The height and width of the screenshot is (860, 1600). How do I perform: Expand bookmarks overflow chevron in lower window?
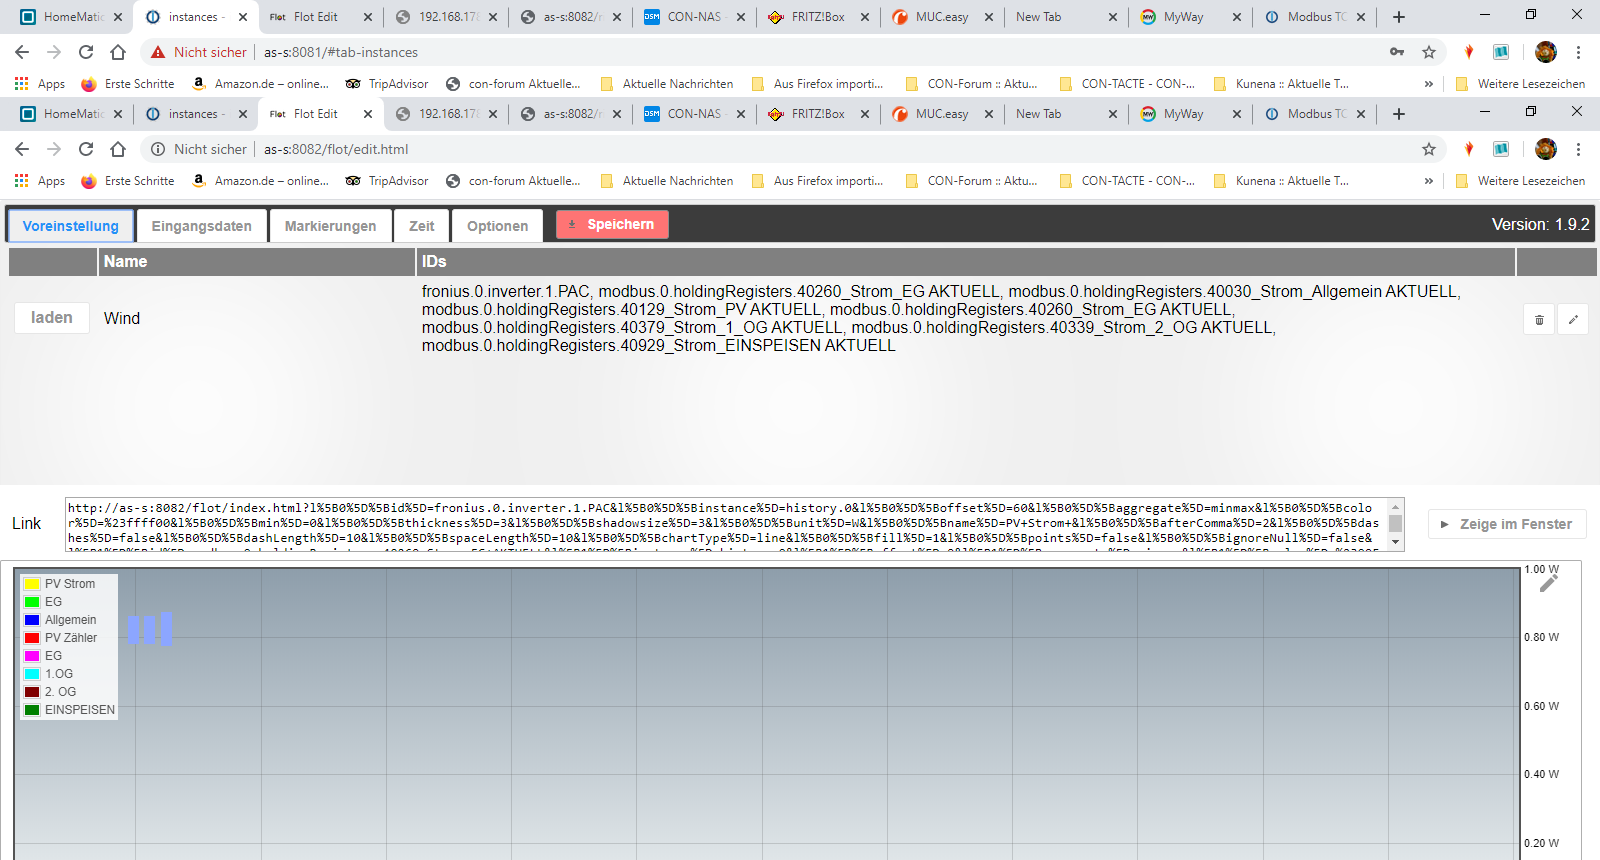point(1429,181)
